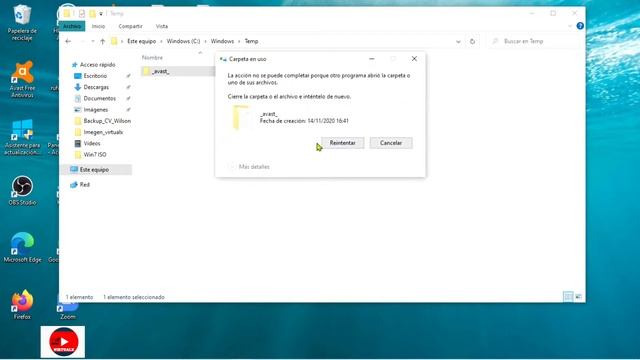Minimize the Carpeta en uso dialog
This screenshot has height=360, width=640.
(371, 59)
